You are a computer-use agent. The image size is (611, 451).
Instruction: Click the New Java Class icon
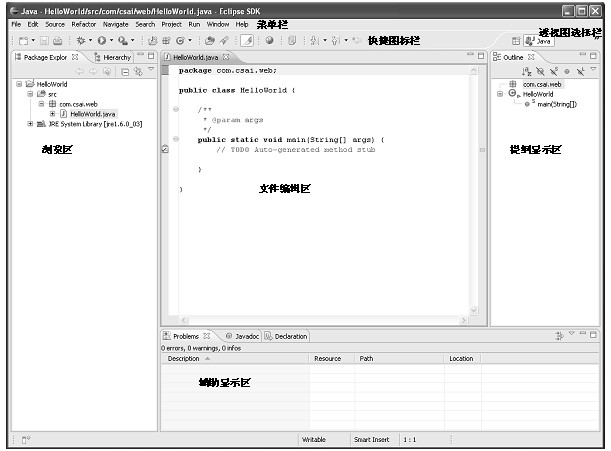click(x=180, y=41)
